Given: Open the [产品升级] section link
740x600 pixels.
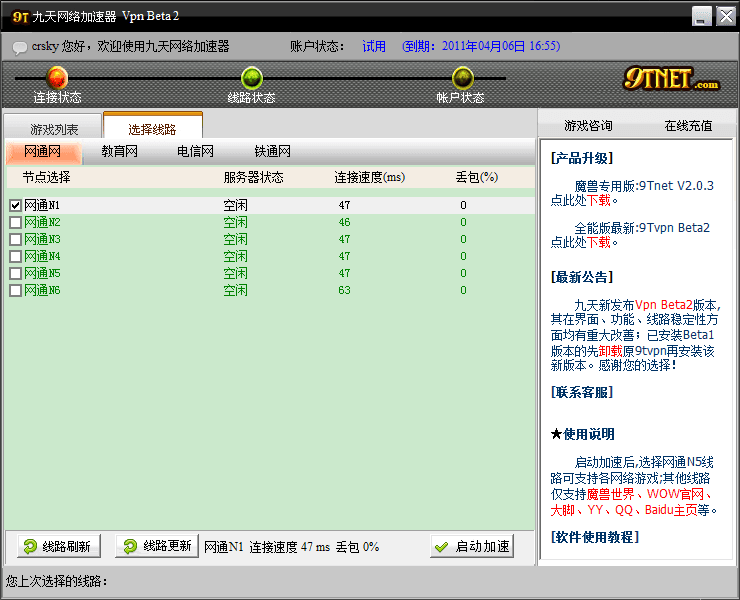Looking at the screenshot, I should pyautogui.click(x=582, y=158).
